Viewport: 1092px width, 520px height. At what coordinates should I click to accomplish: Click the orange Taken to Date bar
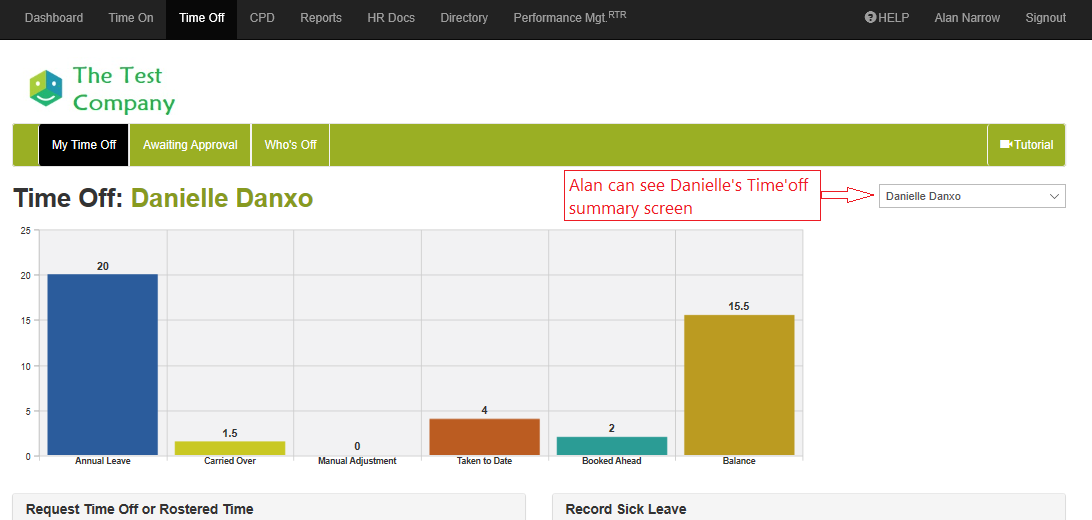[x=484, y=437]
